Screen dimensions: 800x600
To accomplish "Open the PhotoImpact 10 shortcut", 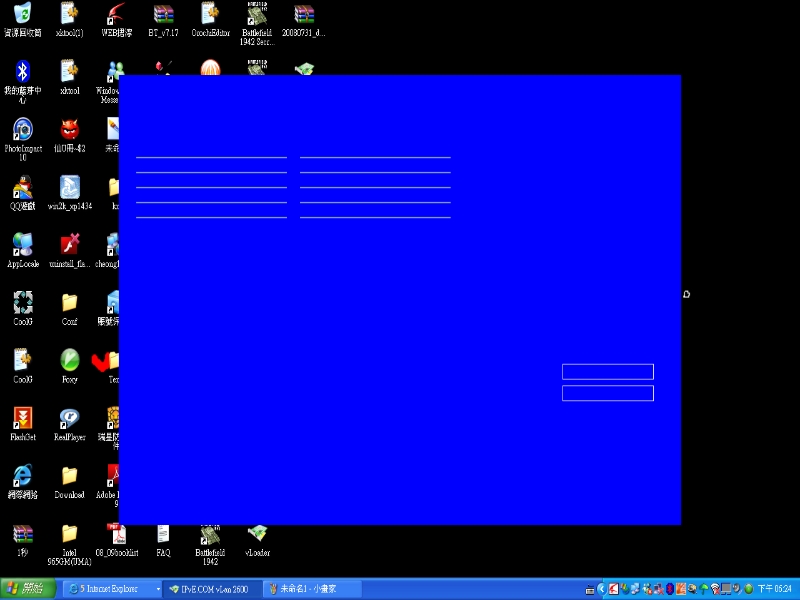I will tap(22, 130).
